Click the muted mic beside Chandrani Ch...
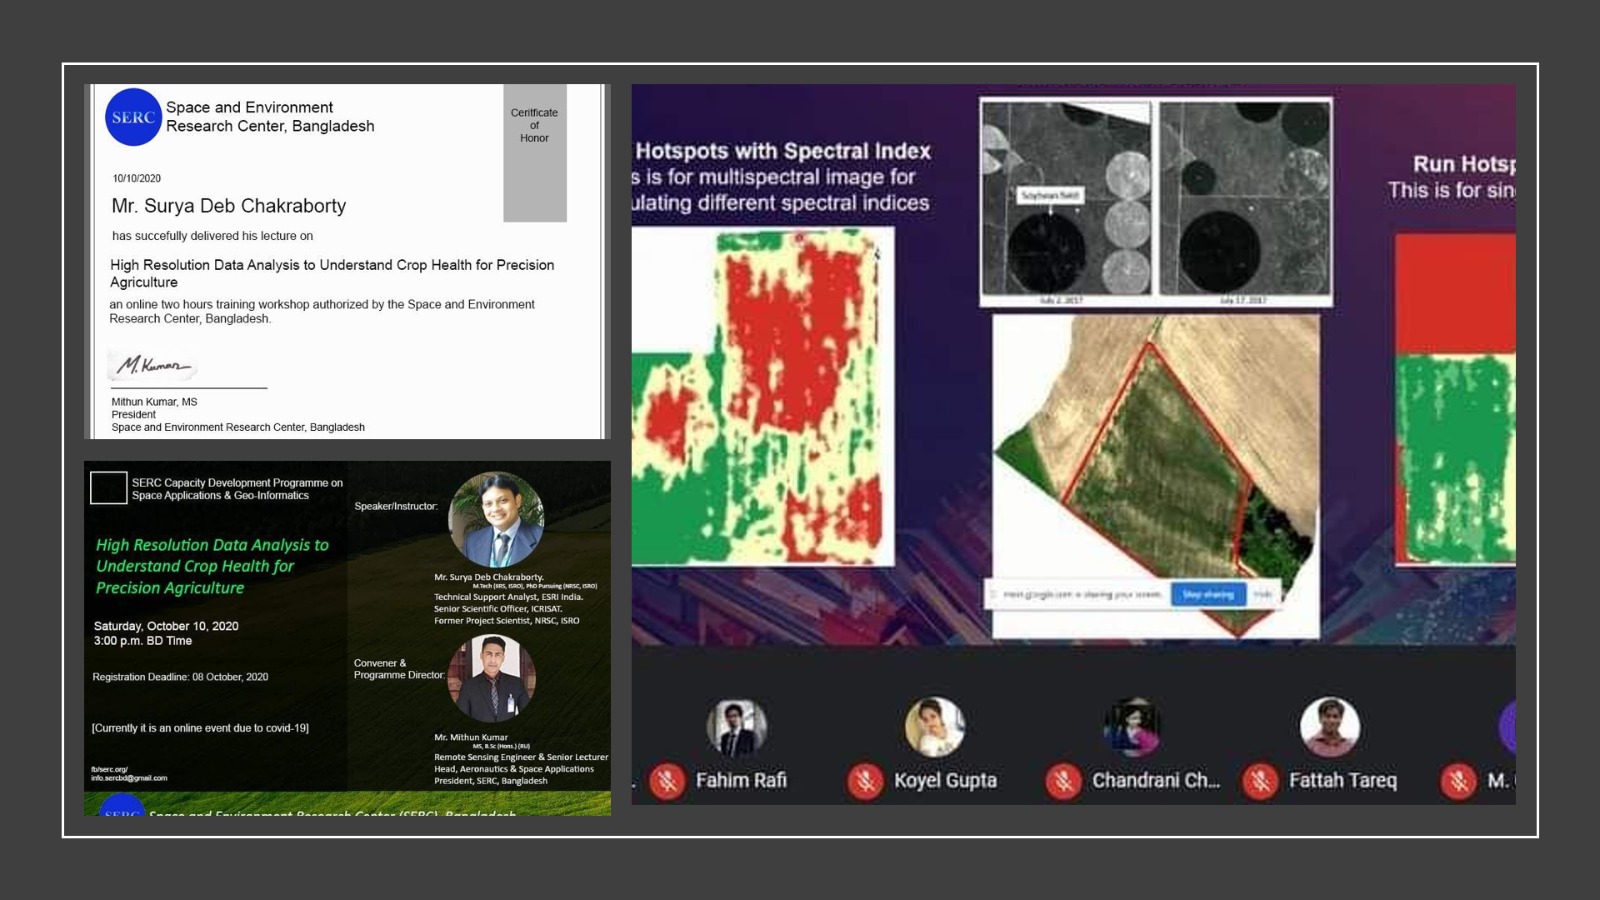This screenshot has width=1600, height=900. 1063,780
